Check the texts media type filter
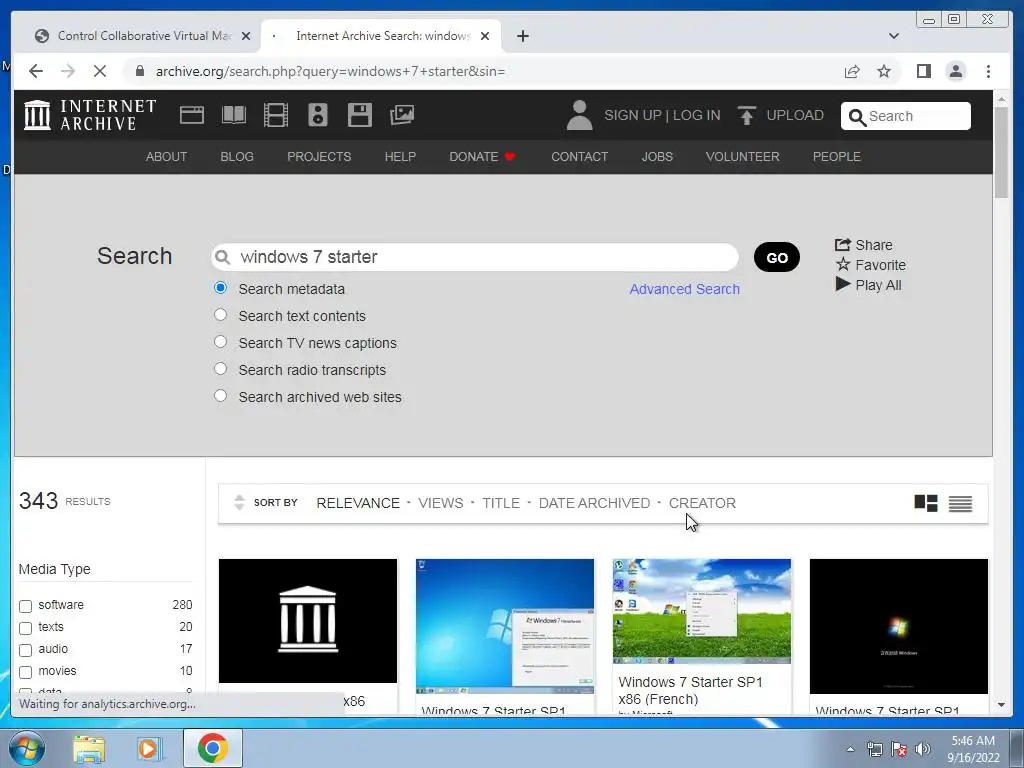The width and height of the screenshot is (1024, 768). coord(25,628)
